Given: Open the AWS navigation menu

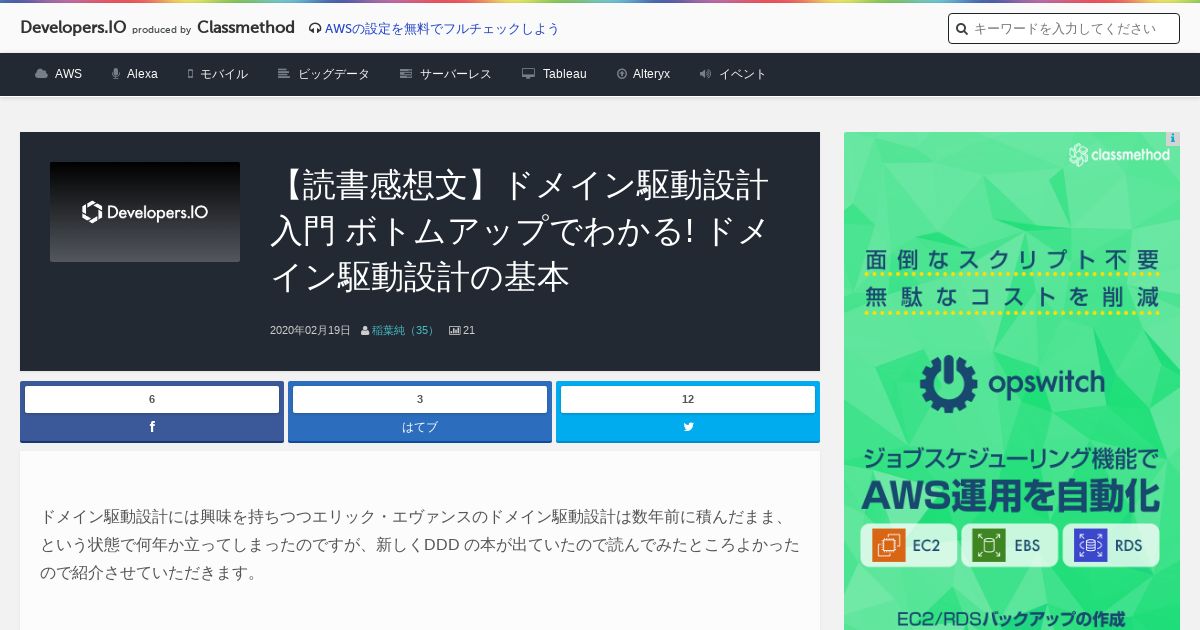Looking at the screenshot, I should click(68, 74).
